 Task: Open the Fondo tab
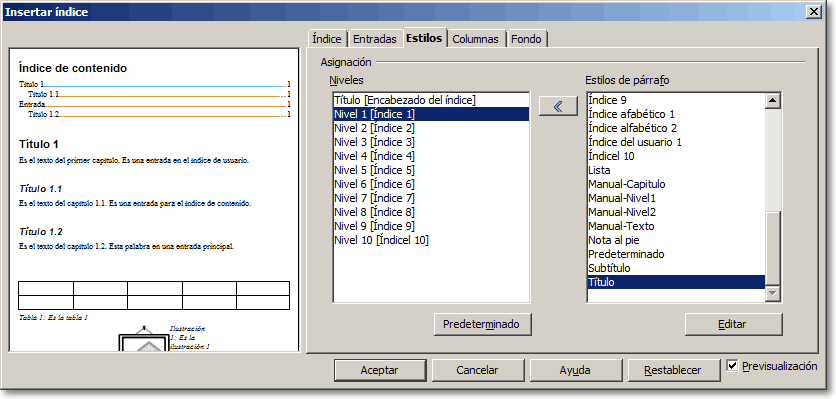click(526, 39)
